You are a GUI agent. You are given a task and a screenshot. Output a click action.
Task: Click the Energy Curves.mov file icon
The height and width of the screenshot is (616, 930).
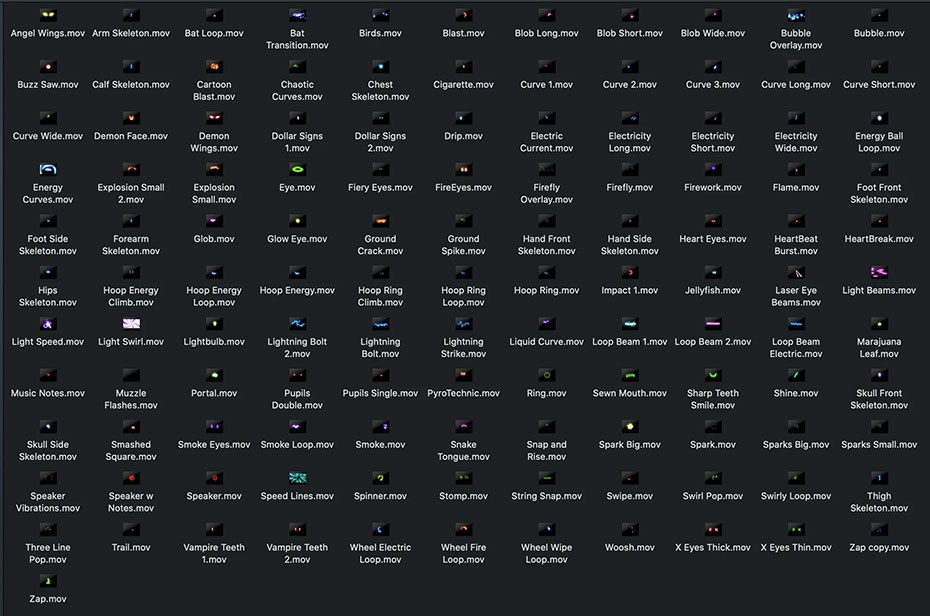48,170
